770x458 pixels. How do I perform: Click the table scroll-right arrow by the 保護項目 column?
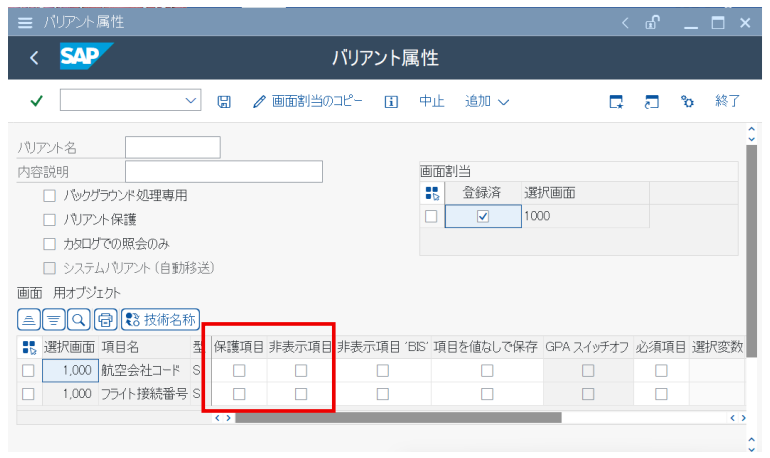click(x=228, y=418)
